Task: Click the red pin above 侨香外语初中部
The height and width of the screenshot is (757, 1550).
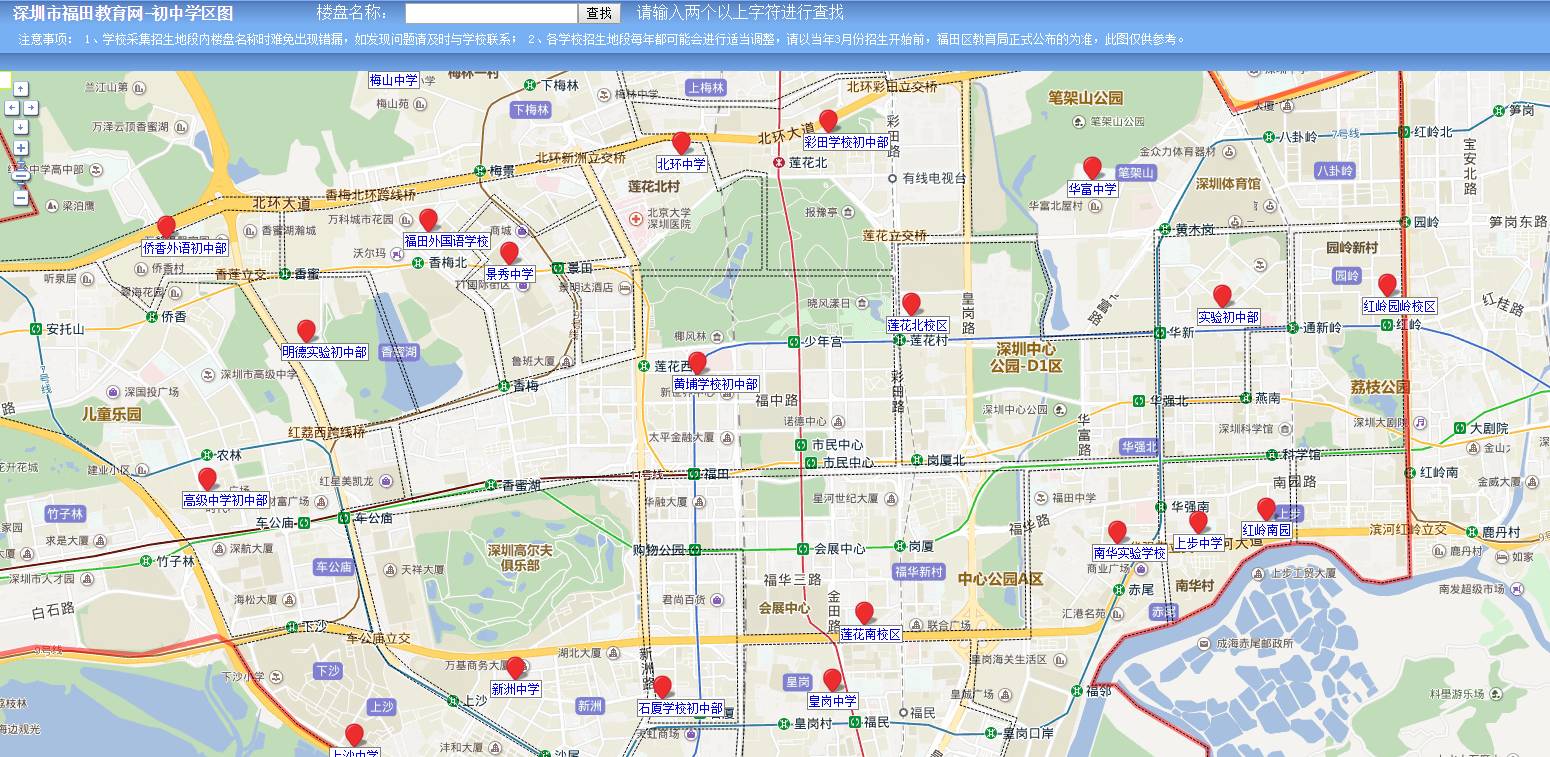Action: pos(166,227)
